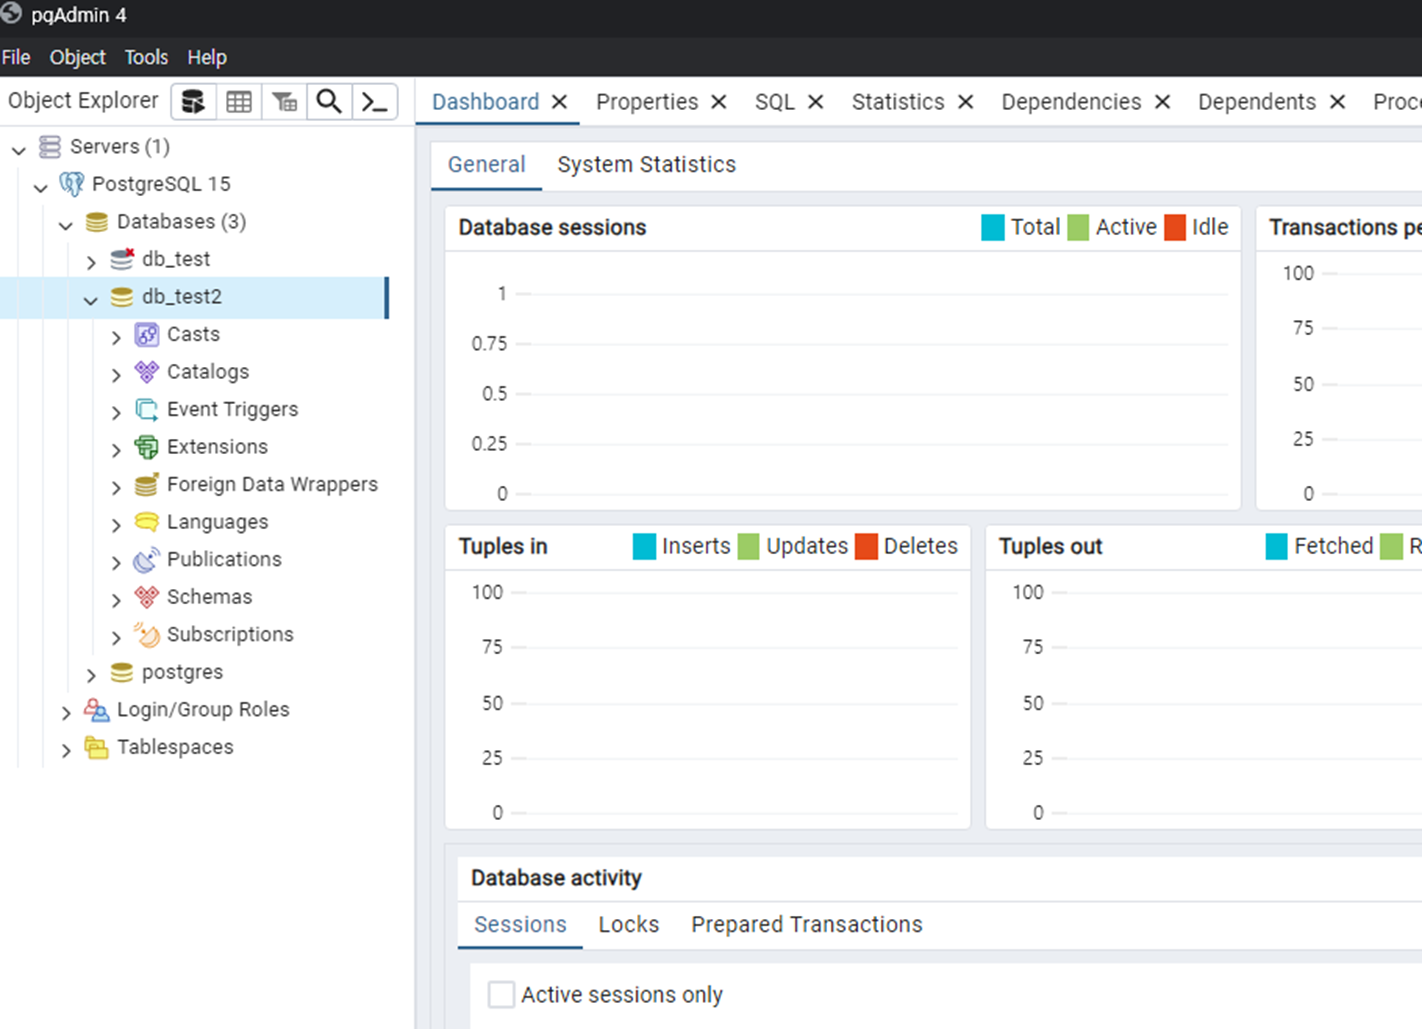Click the Tablespaces folder icon
Viewport: 1422px width, 1029px height.
tap(97, 747)
